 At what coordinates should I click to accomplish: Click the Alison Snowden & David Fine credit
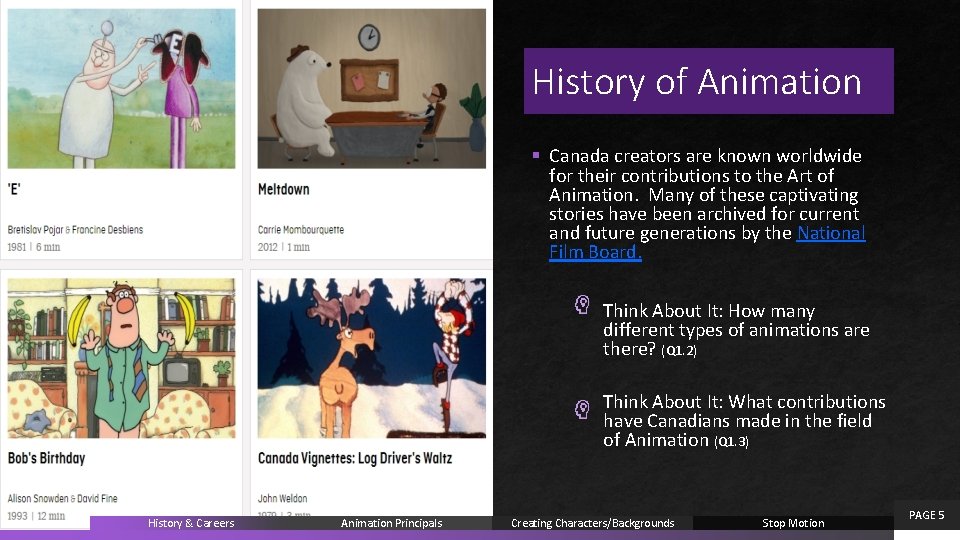click(62, 498)
